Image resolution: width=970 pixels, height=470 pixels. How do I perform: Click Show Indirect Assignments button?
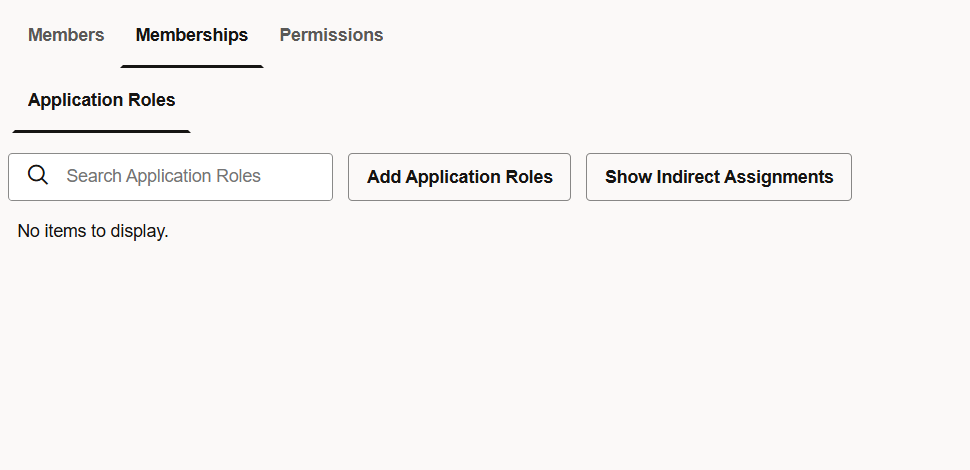(x=718, y=177)
